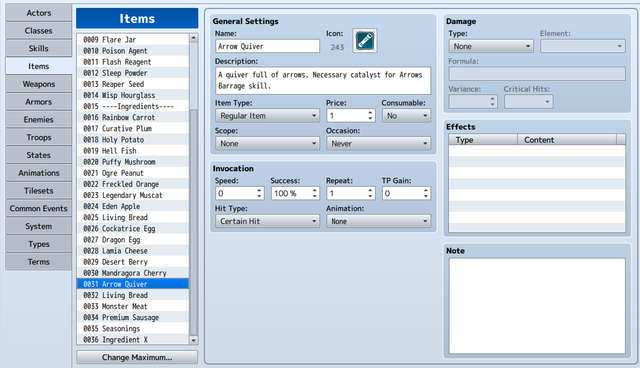The width and height of the screenshot is (640, 368).
Task: Select item 0026 Cockatrice Egg
Action: [x=133, y=228]
